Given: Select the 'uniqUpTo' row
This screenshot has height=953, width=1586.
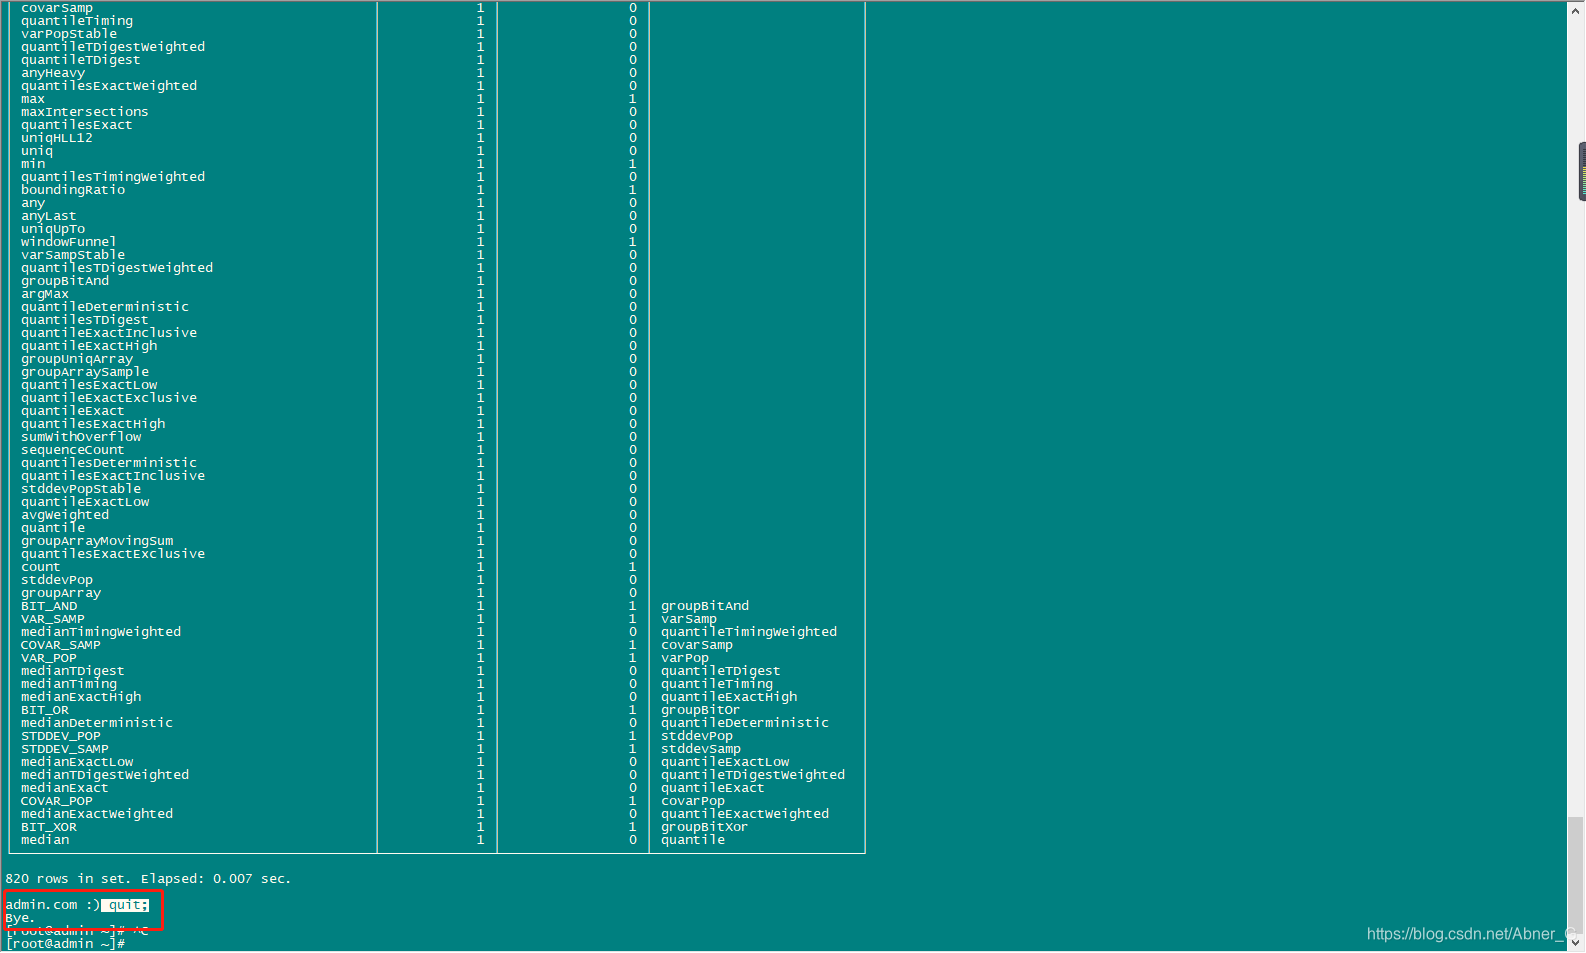Looking at the screenshot, I should coord(53,229).
